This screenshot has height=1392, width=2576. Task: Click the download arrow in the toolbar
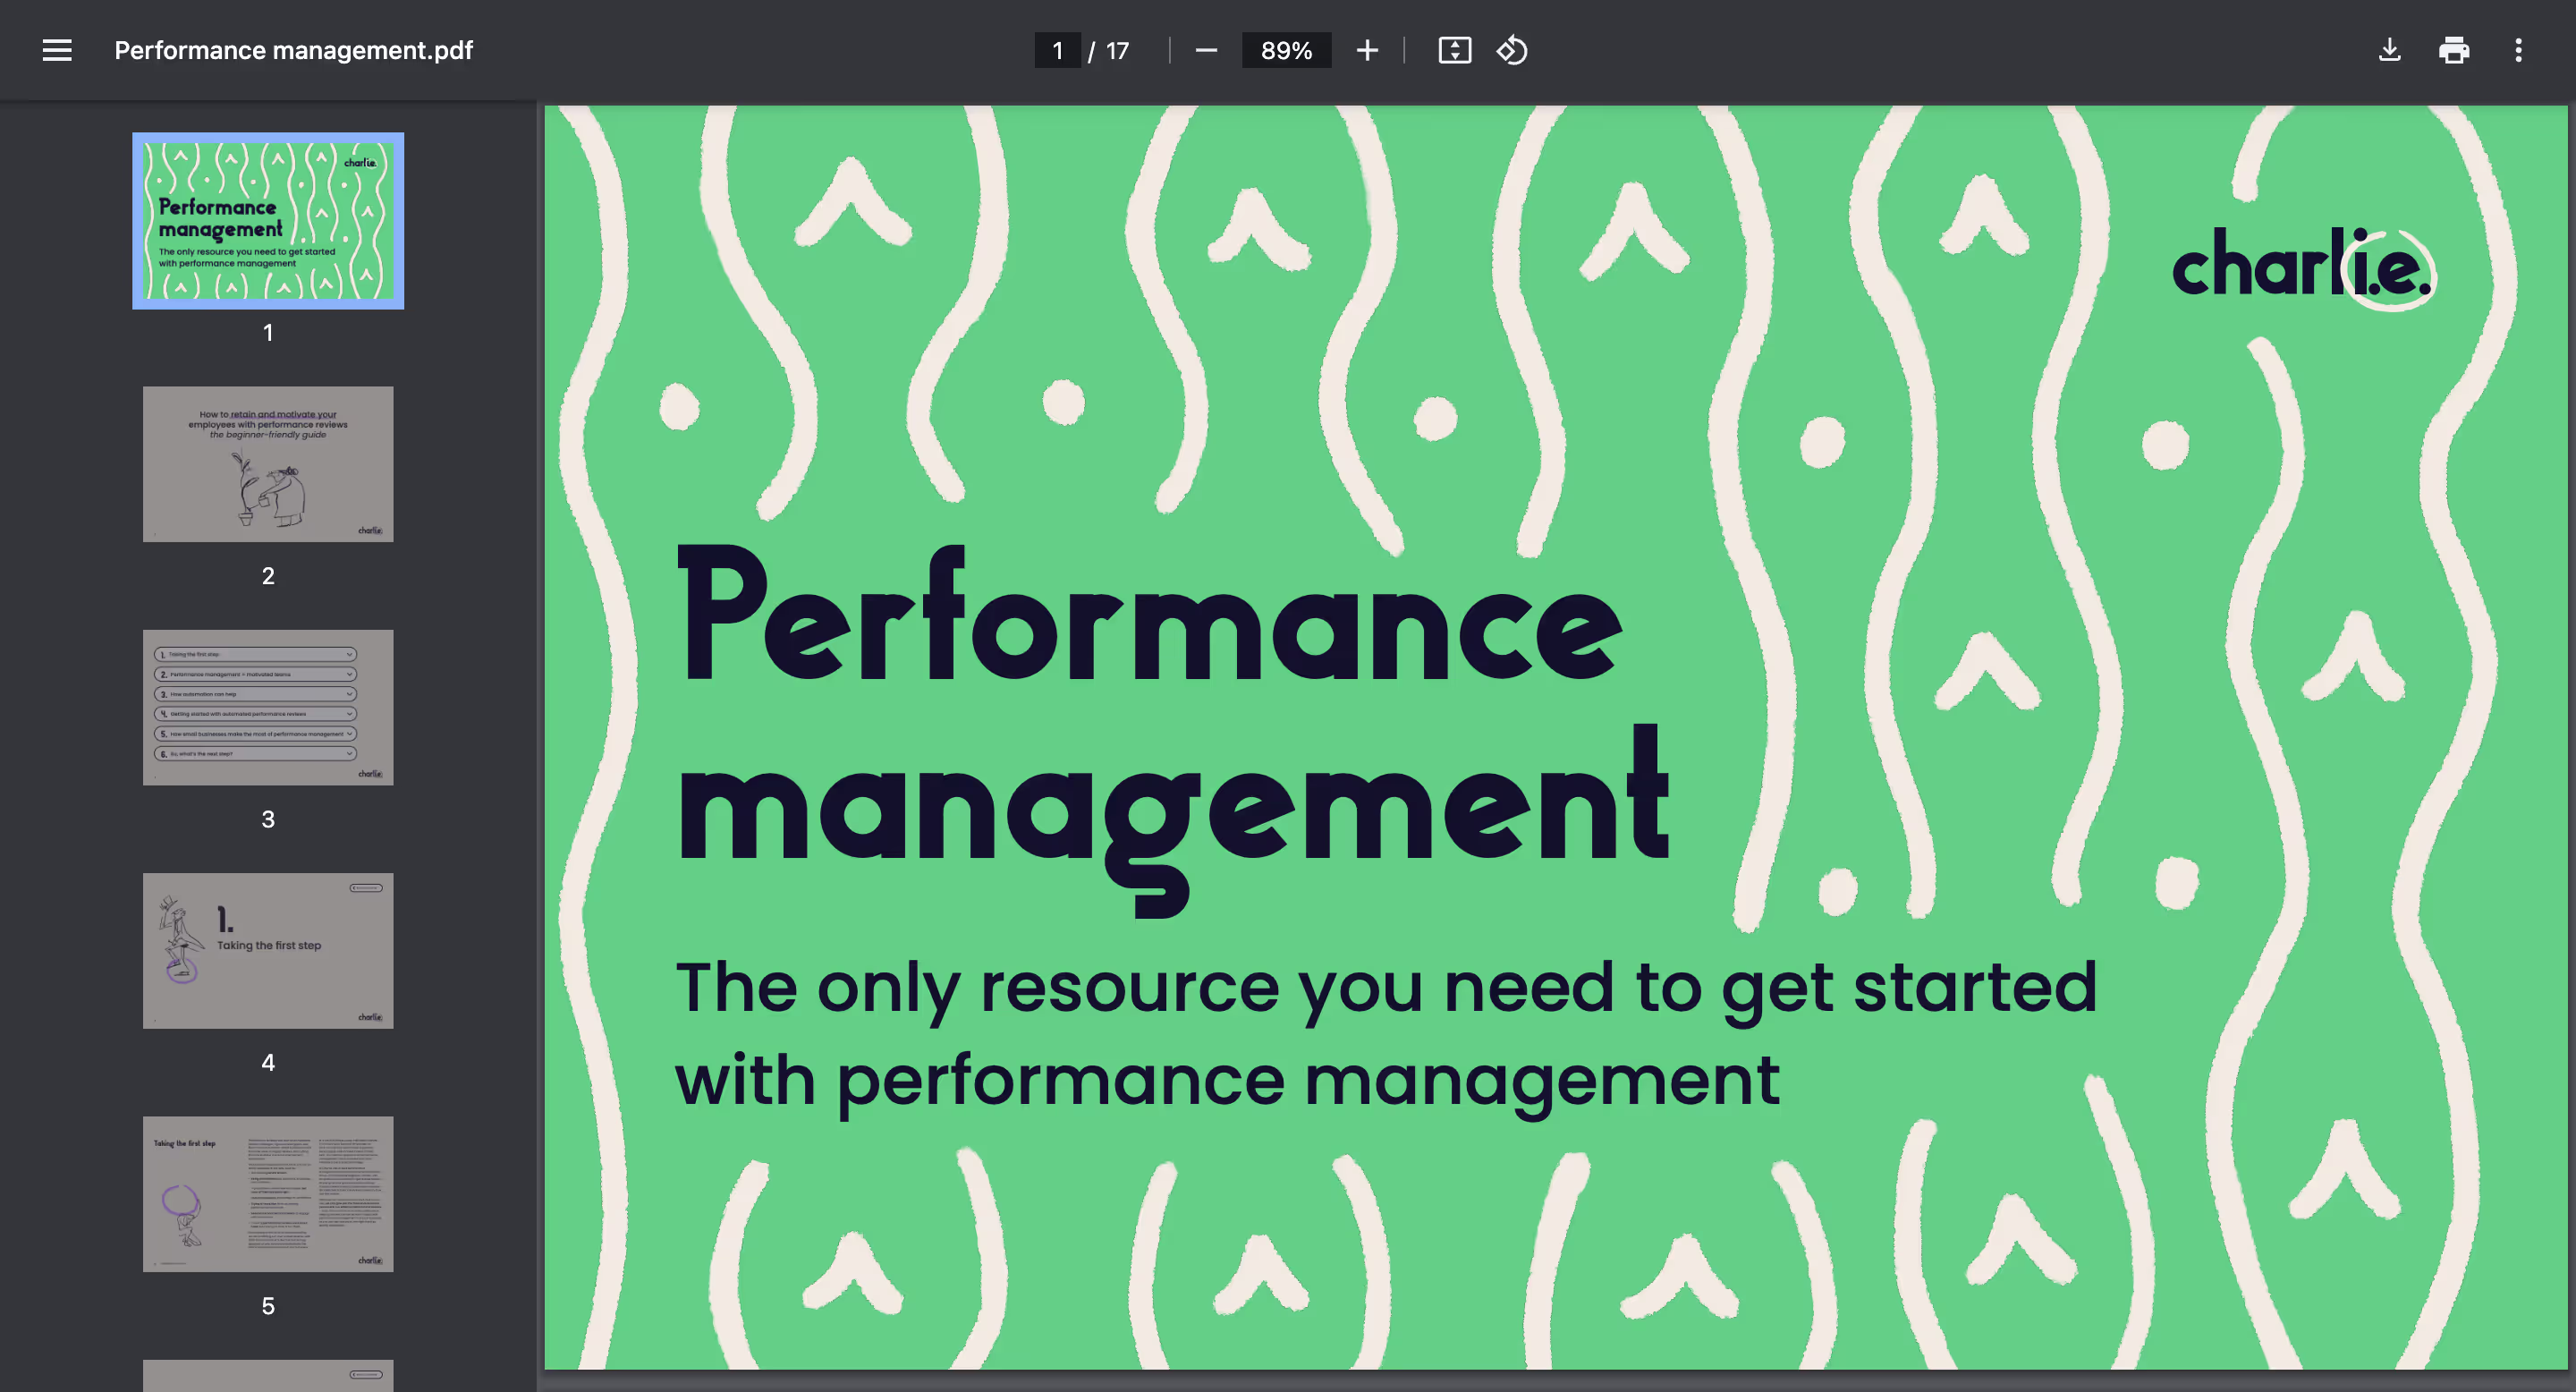[2390, 50]
